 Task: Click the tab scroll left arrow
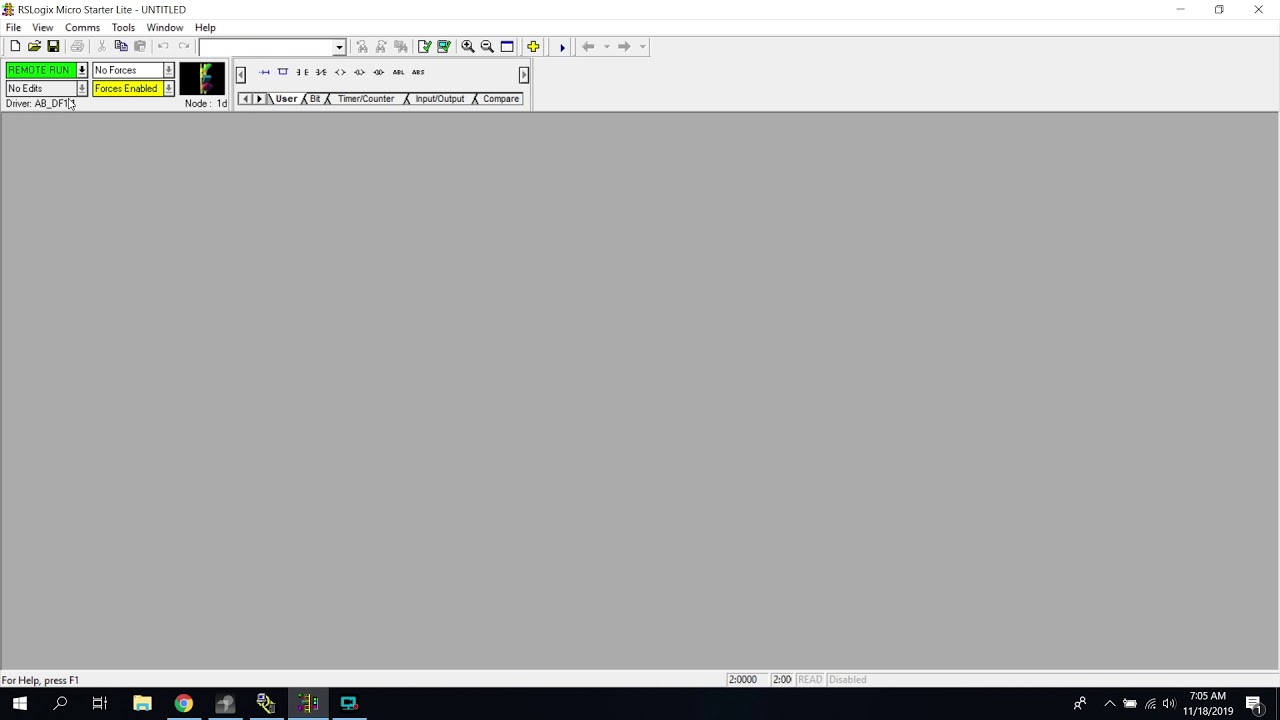[x=245, y=99]
